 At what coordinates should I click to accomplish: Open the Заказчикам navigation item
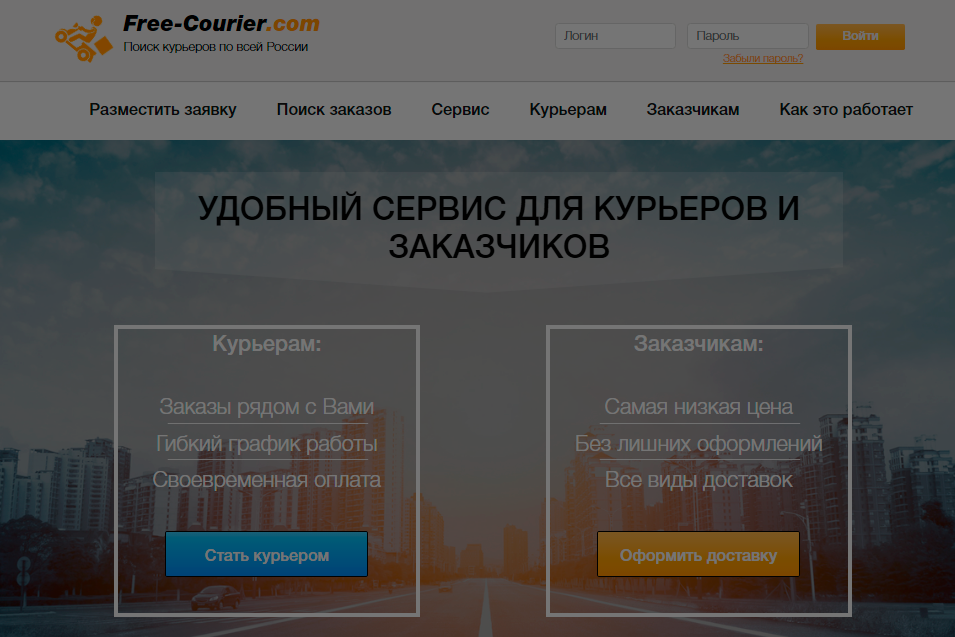[693, 110]
